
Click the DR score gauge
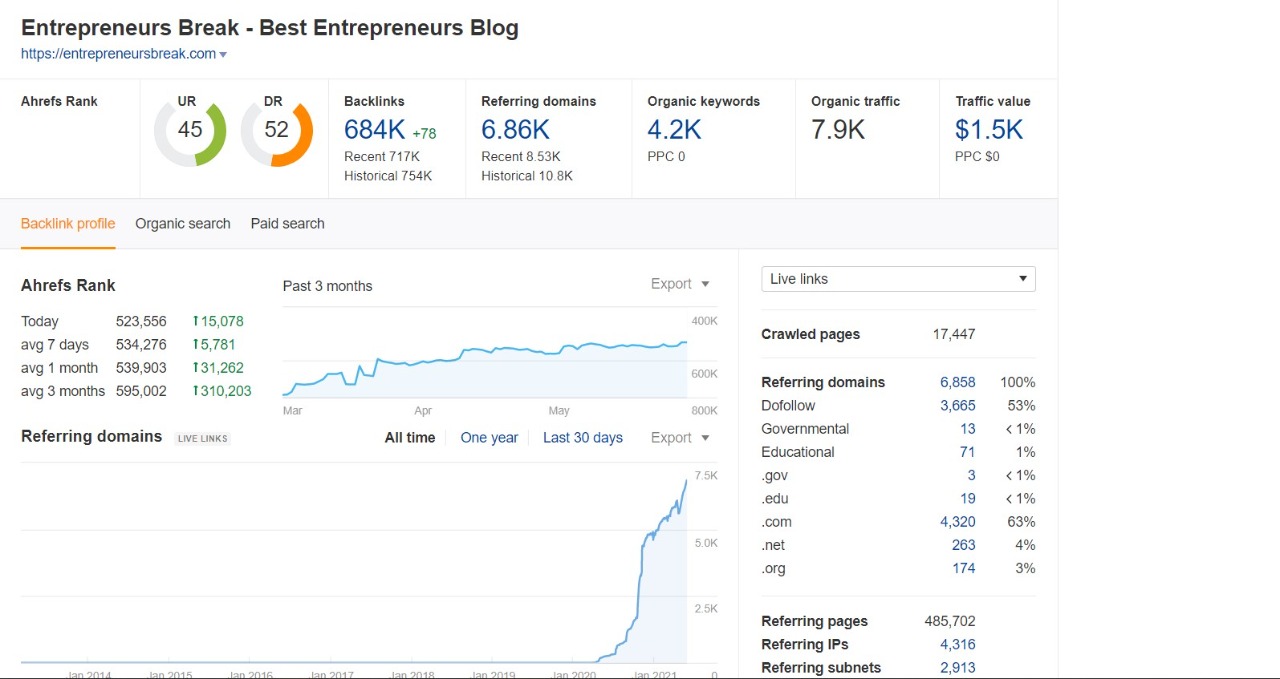(274, 128)
